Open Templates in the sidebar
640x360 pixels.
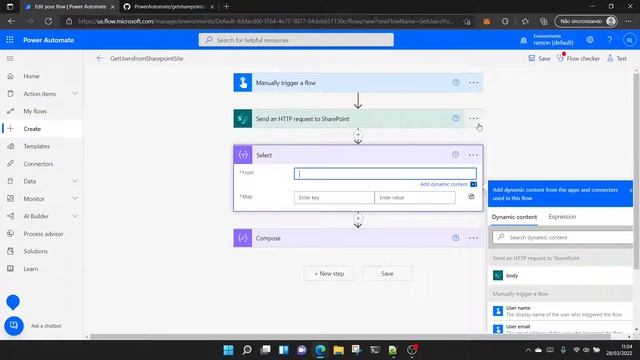point(36,146)
